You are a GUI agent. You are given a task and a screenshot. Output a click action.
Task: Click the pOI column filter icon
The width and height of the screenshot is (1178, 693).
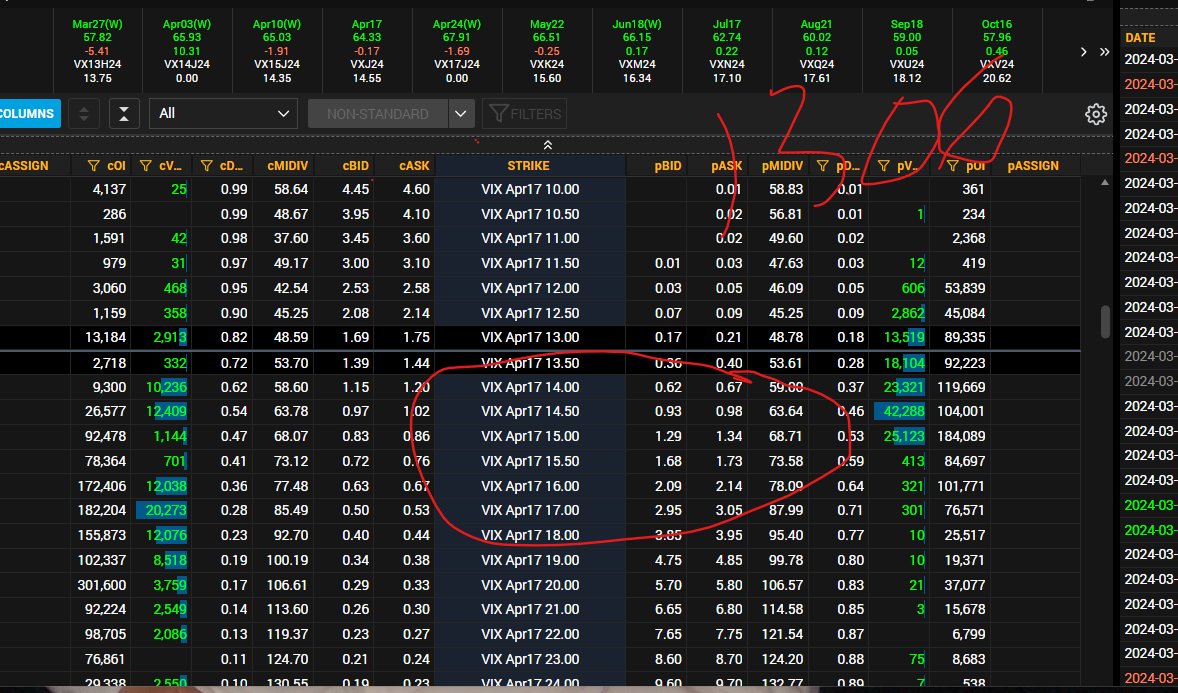pos(952,166)
